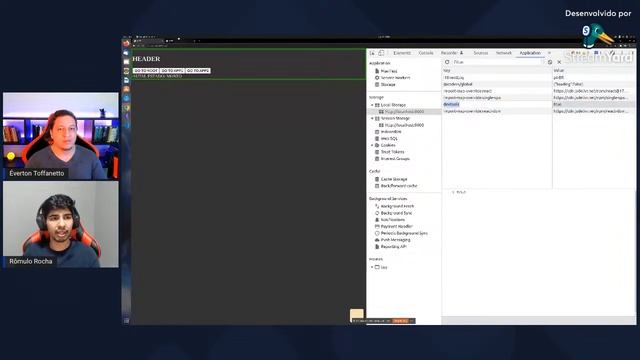Open the Network tab
This screenshot has height=360, width=640.
504,53
